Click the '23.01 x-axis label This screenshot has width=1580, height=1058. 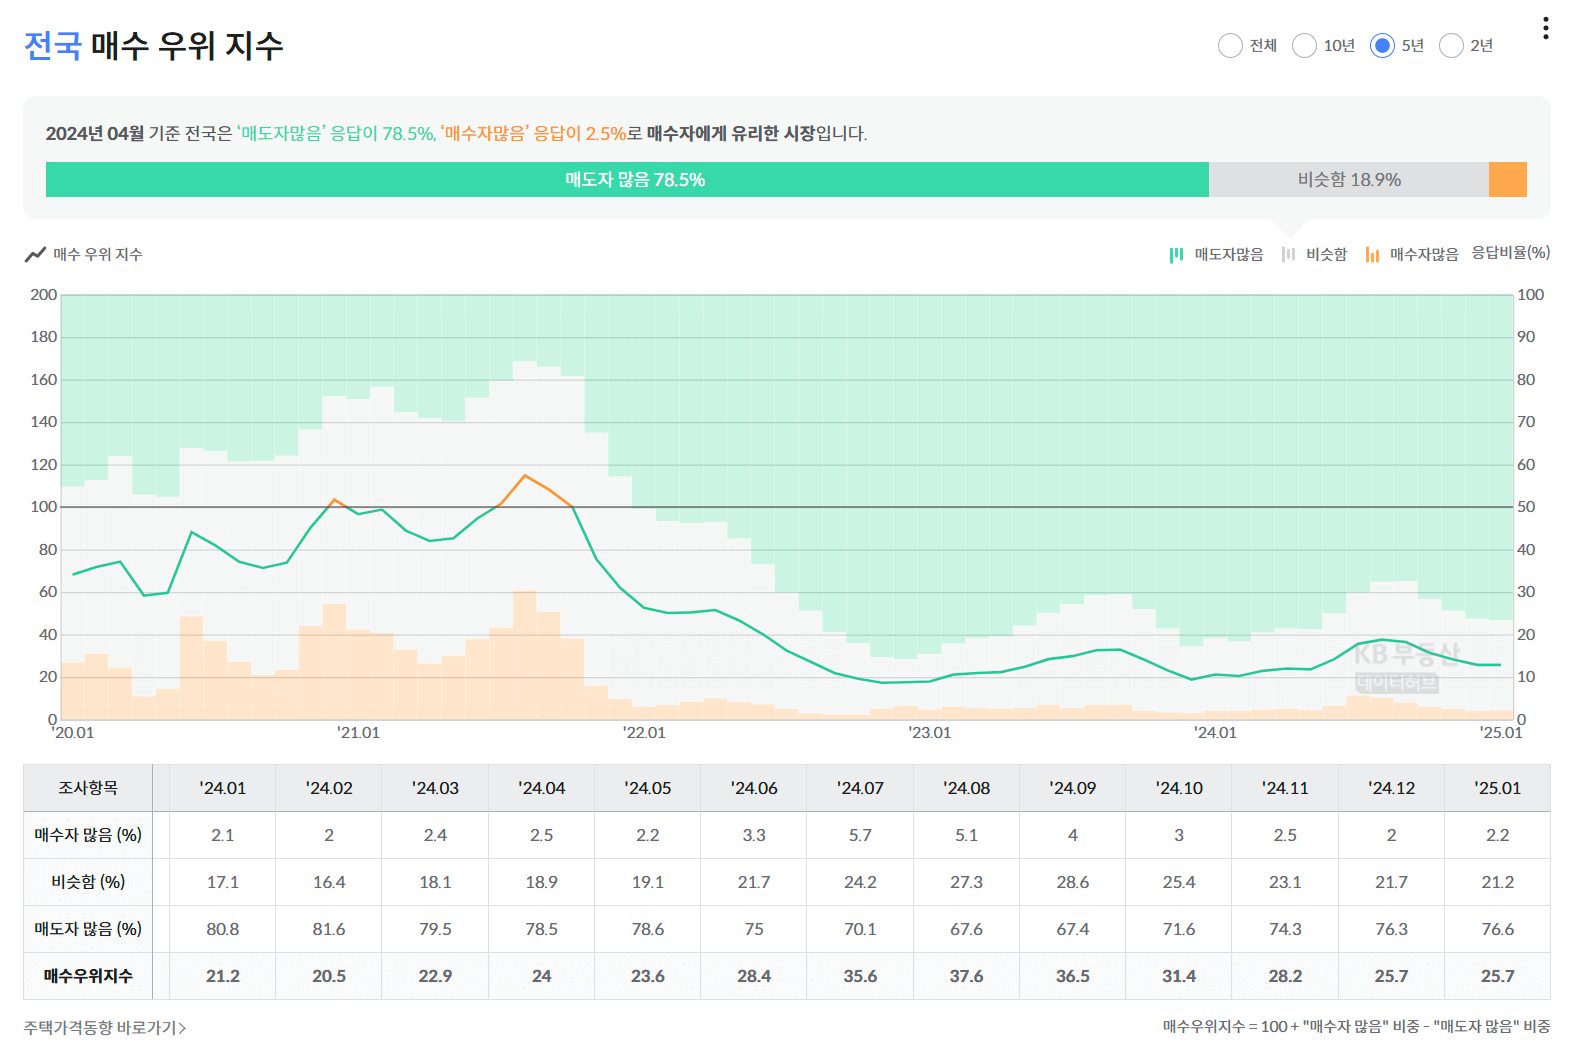click(930, 733)
